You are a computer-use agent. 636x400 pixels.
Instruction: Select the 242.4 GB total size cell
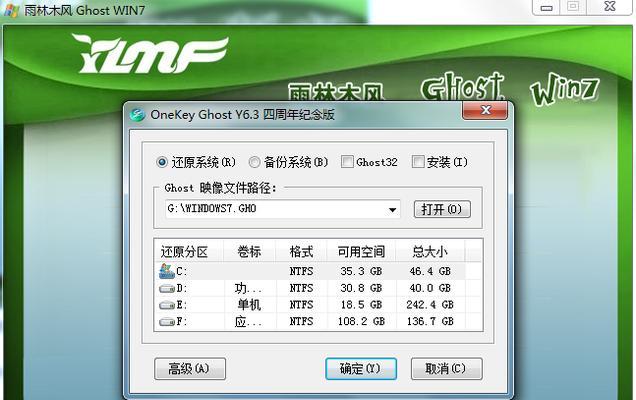point(430,305)
